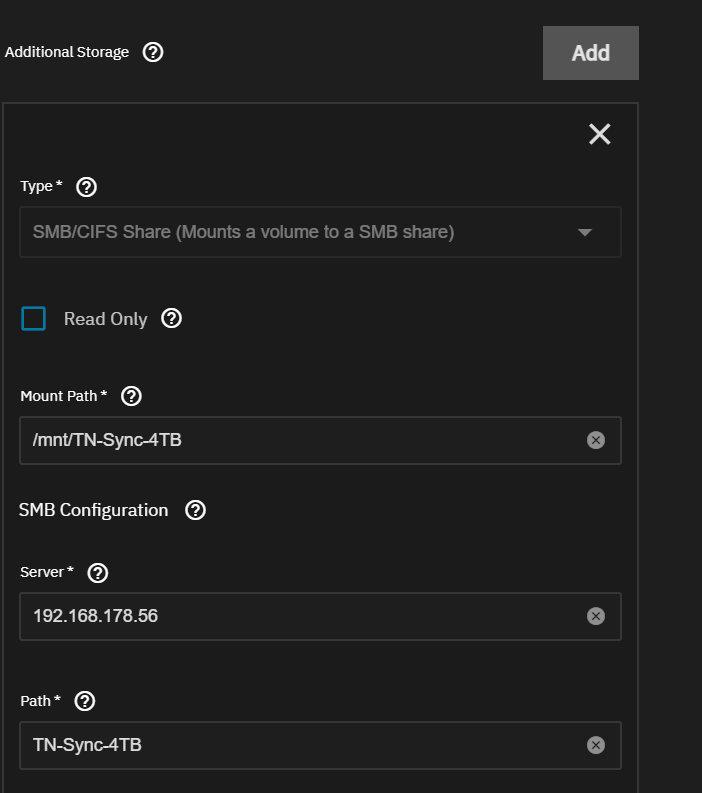Image resolution: width=702 pixels, height=793 pixels.
Task: Show help for Type field
Action: tap(86, 187)
